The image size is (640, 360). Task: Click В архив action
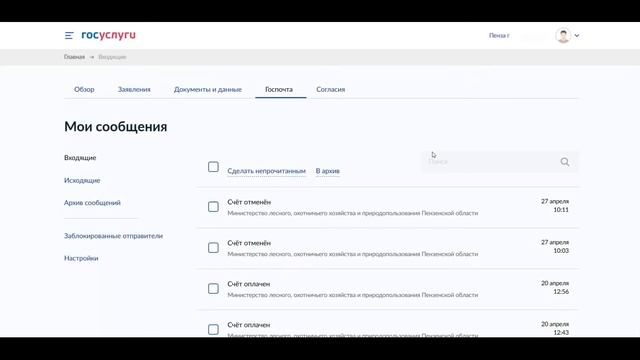pyautogui.click(x=328, y=171)
